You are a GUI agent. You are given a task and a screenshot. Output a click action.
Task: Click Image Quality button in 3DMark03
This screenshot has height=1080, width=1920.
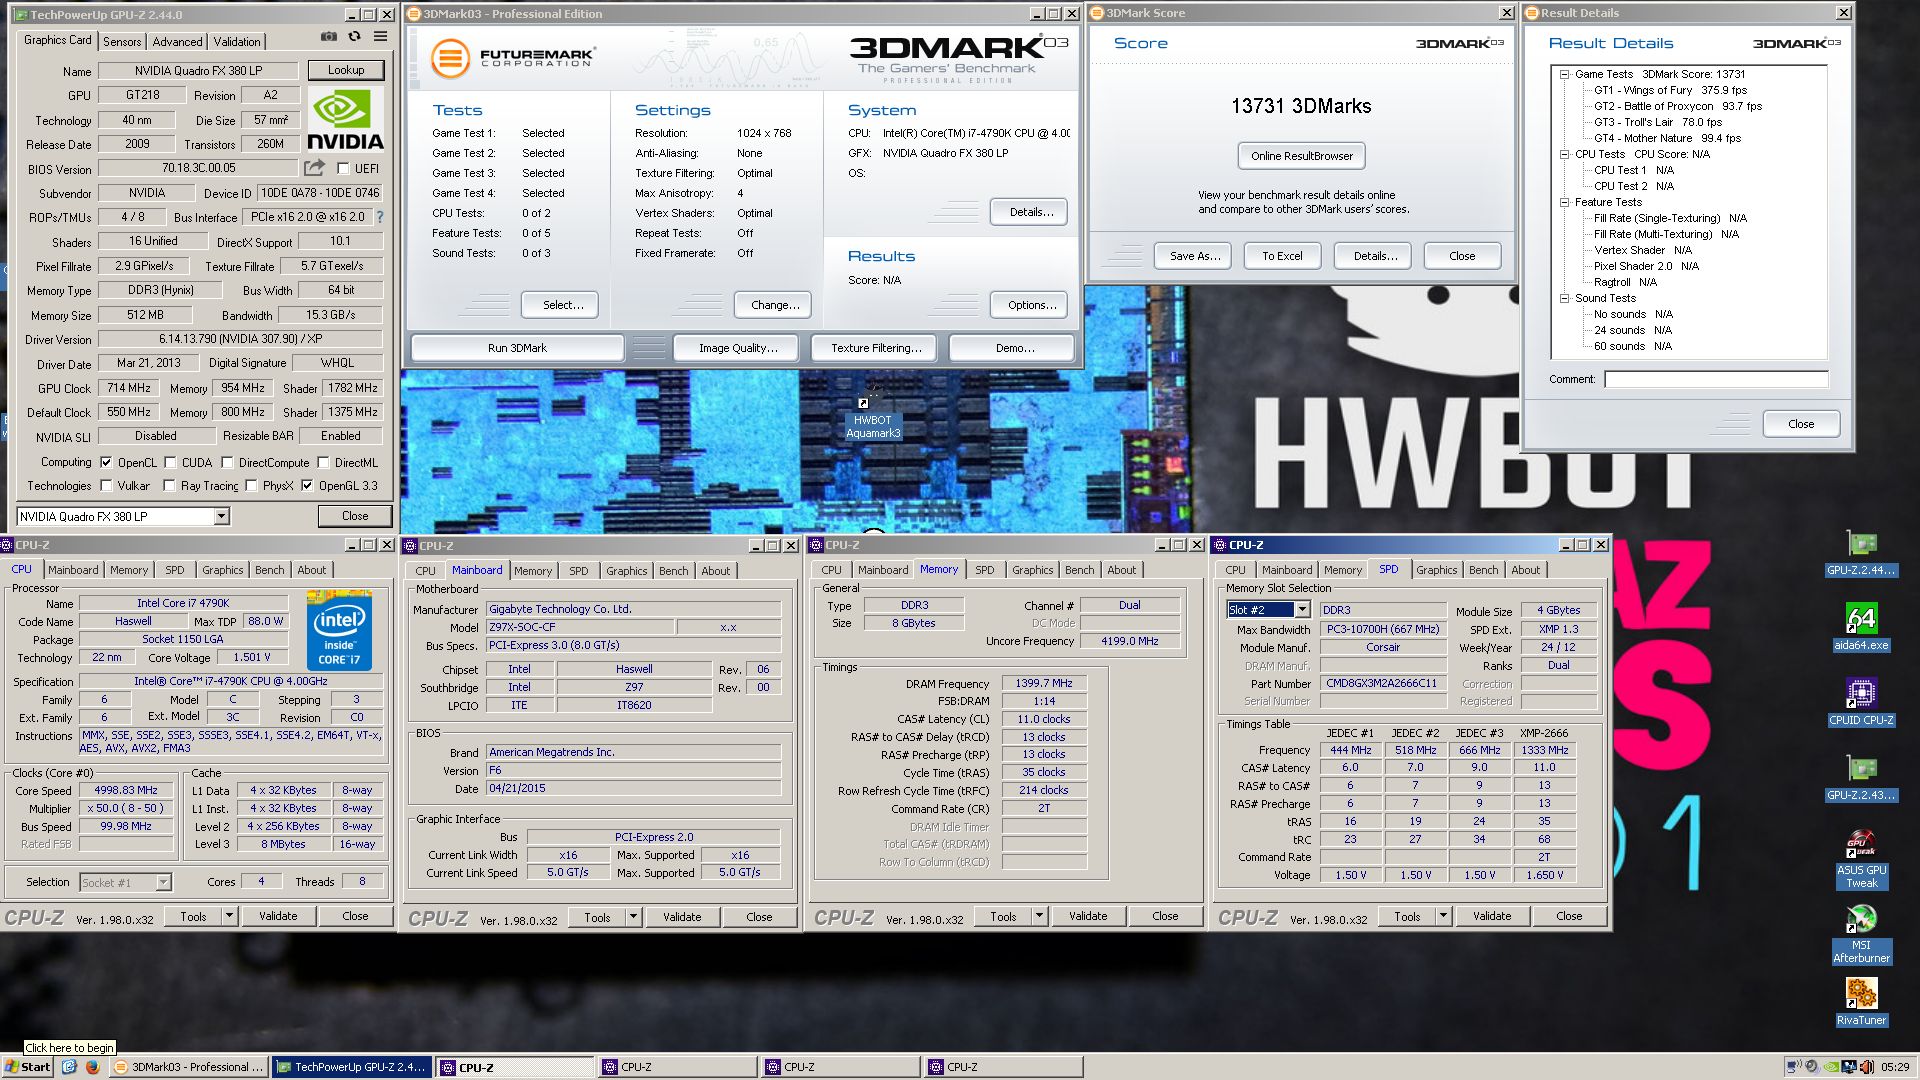point(738,348)
